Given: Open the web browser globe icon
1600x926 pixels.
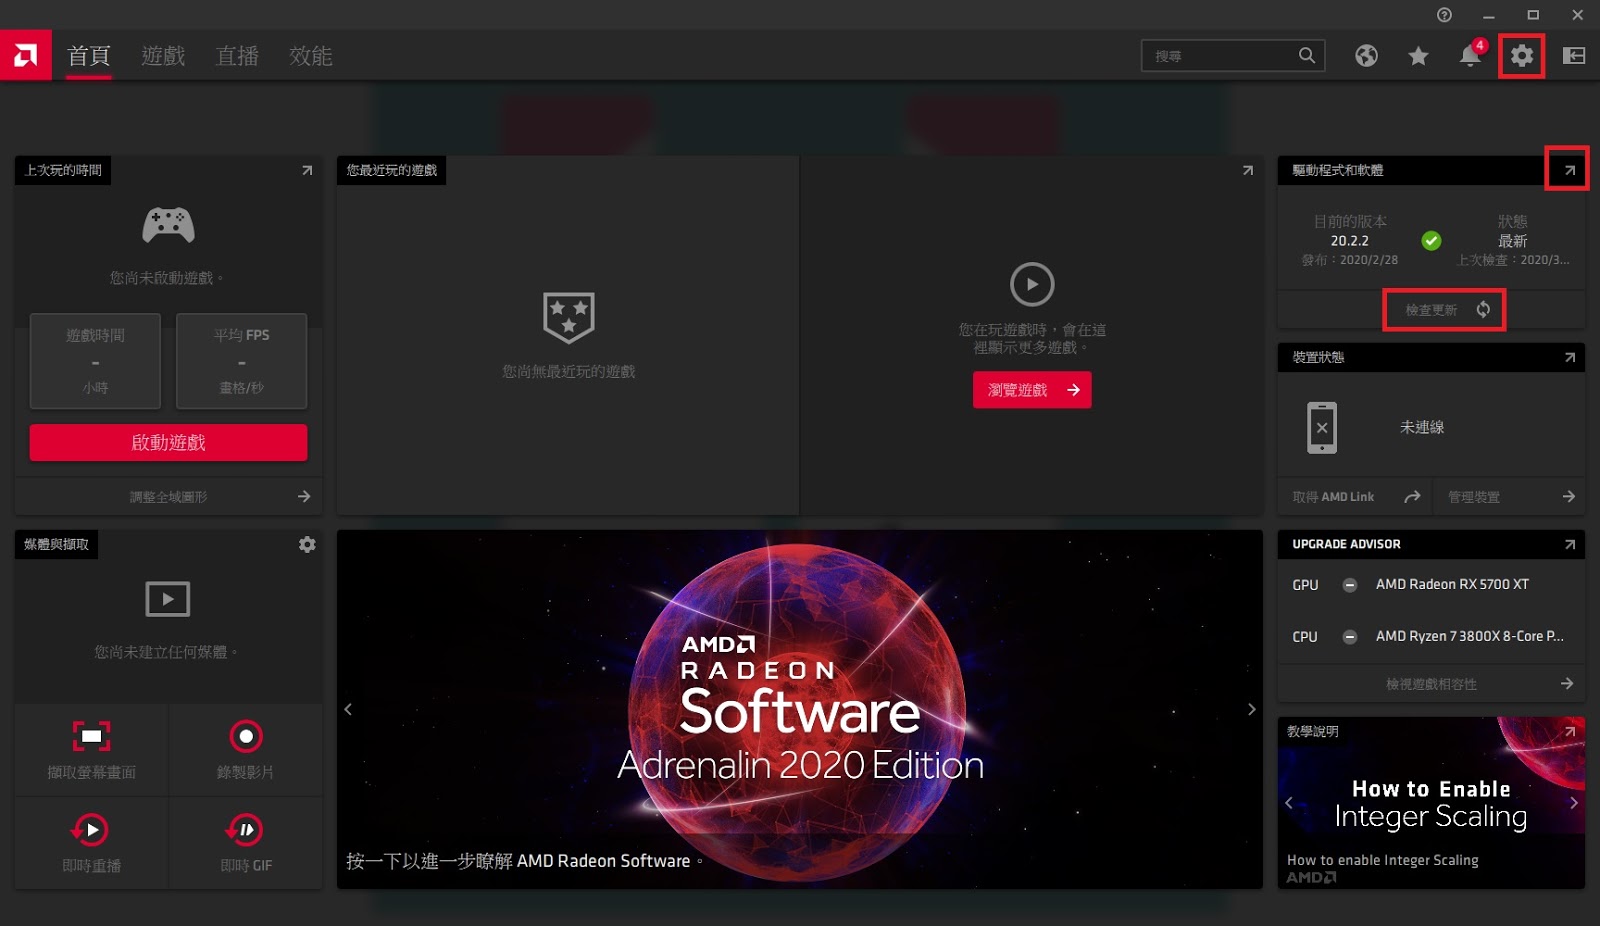Looking at the screenshot, I should [1366, 56].
